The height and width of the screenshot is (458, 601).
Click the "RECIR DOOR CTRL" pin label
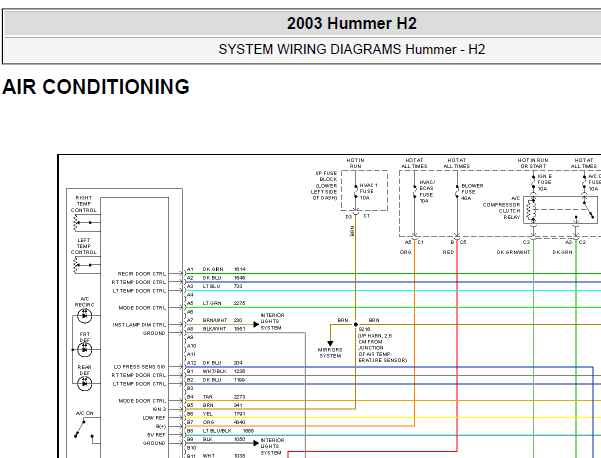[142, 274]
